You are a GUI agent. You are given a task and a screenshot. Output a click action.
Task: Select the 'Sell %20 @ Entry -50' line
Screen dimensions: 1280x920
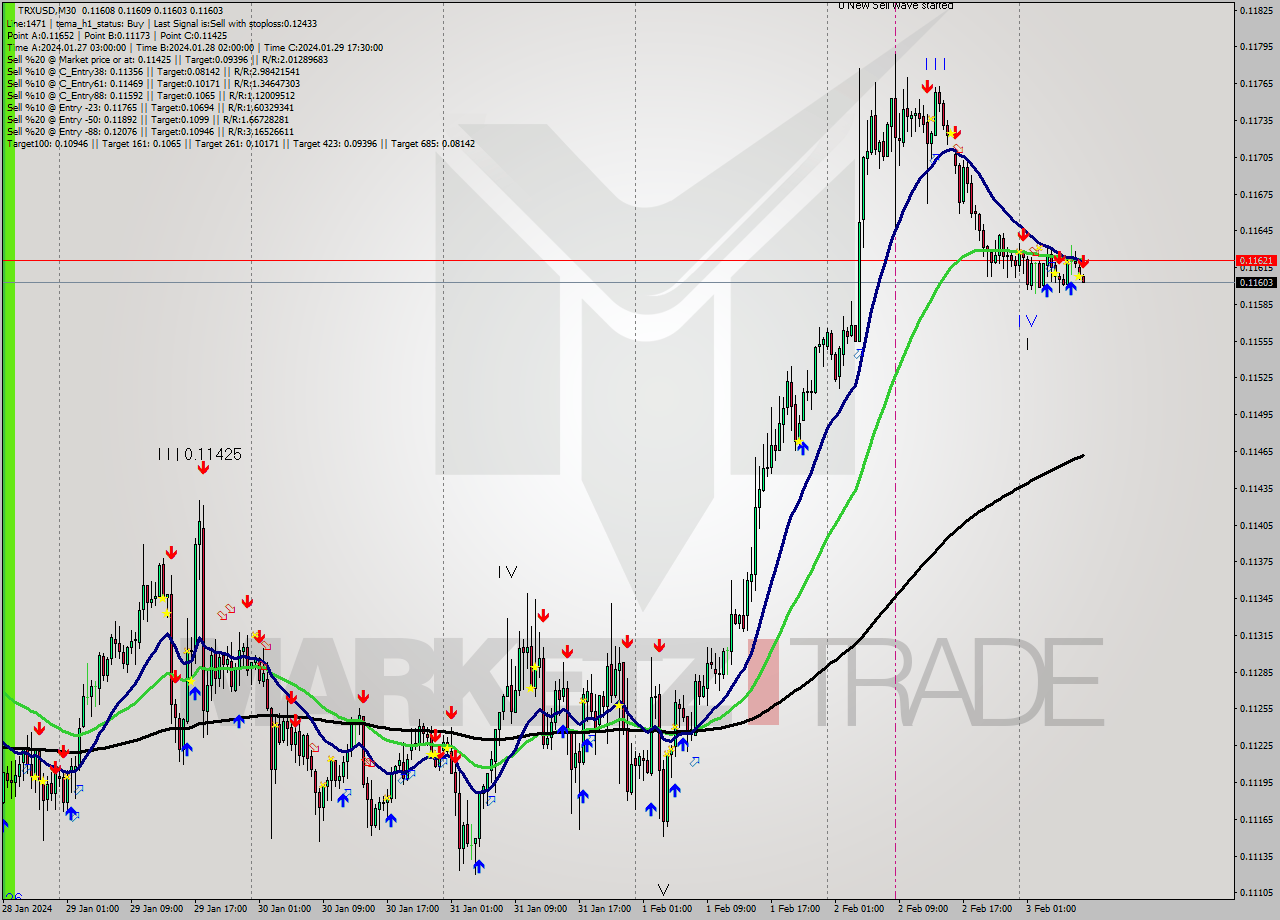click(150, 119)
